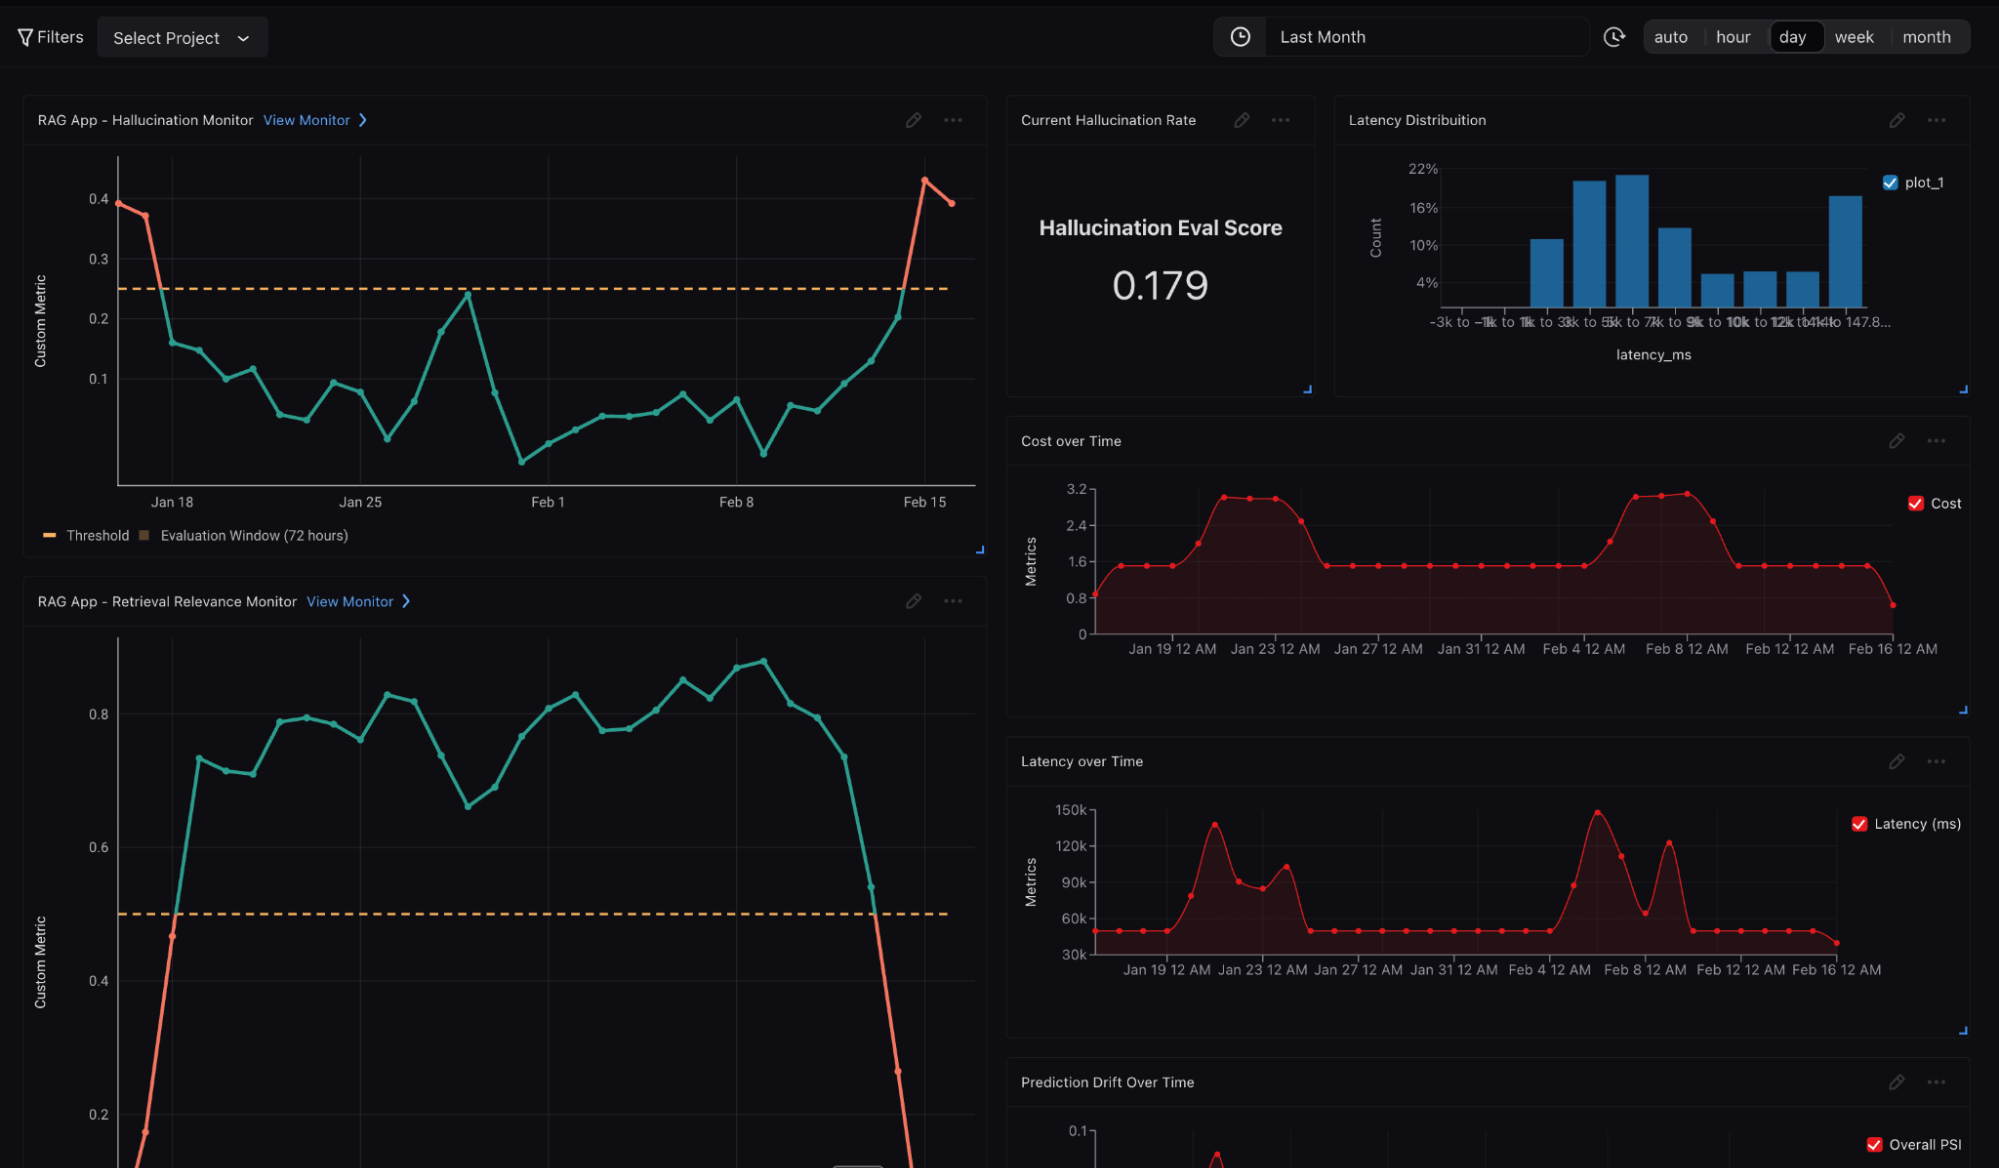Screen dimensions: 1999x1169
Task: Uncheck the plot_1 legend checkbox
Action: pyautogui.click(x=1890, y=183)
